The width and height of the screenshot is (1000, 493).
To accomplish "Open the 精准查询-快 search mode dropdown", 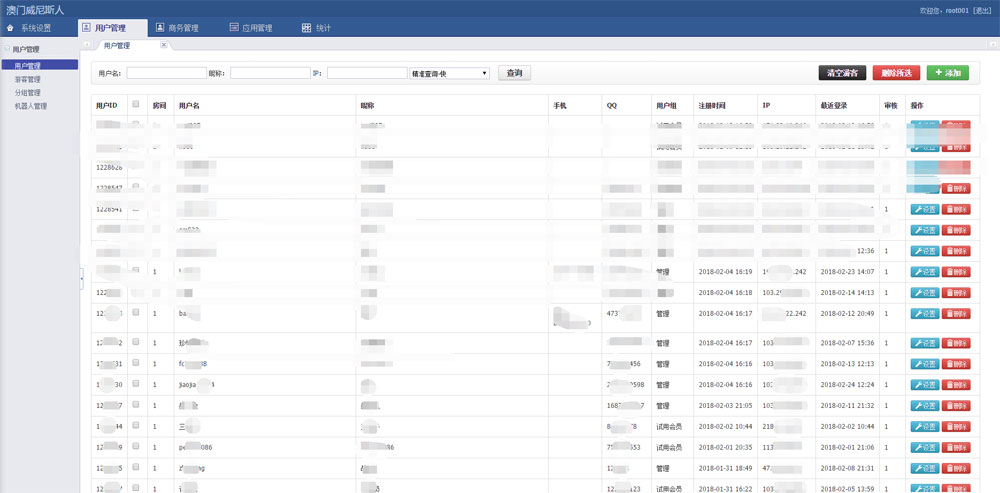I will [x=449, y=73].
